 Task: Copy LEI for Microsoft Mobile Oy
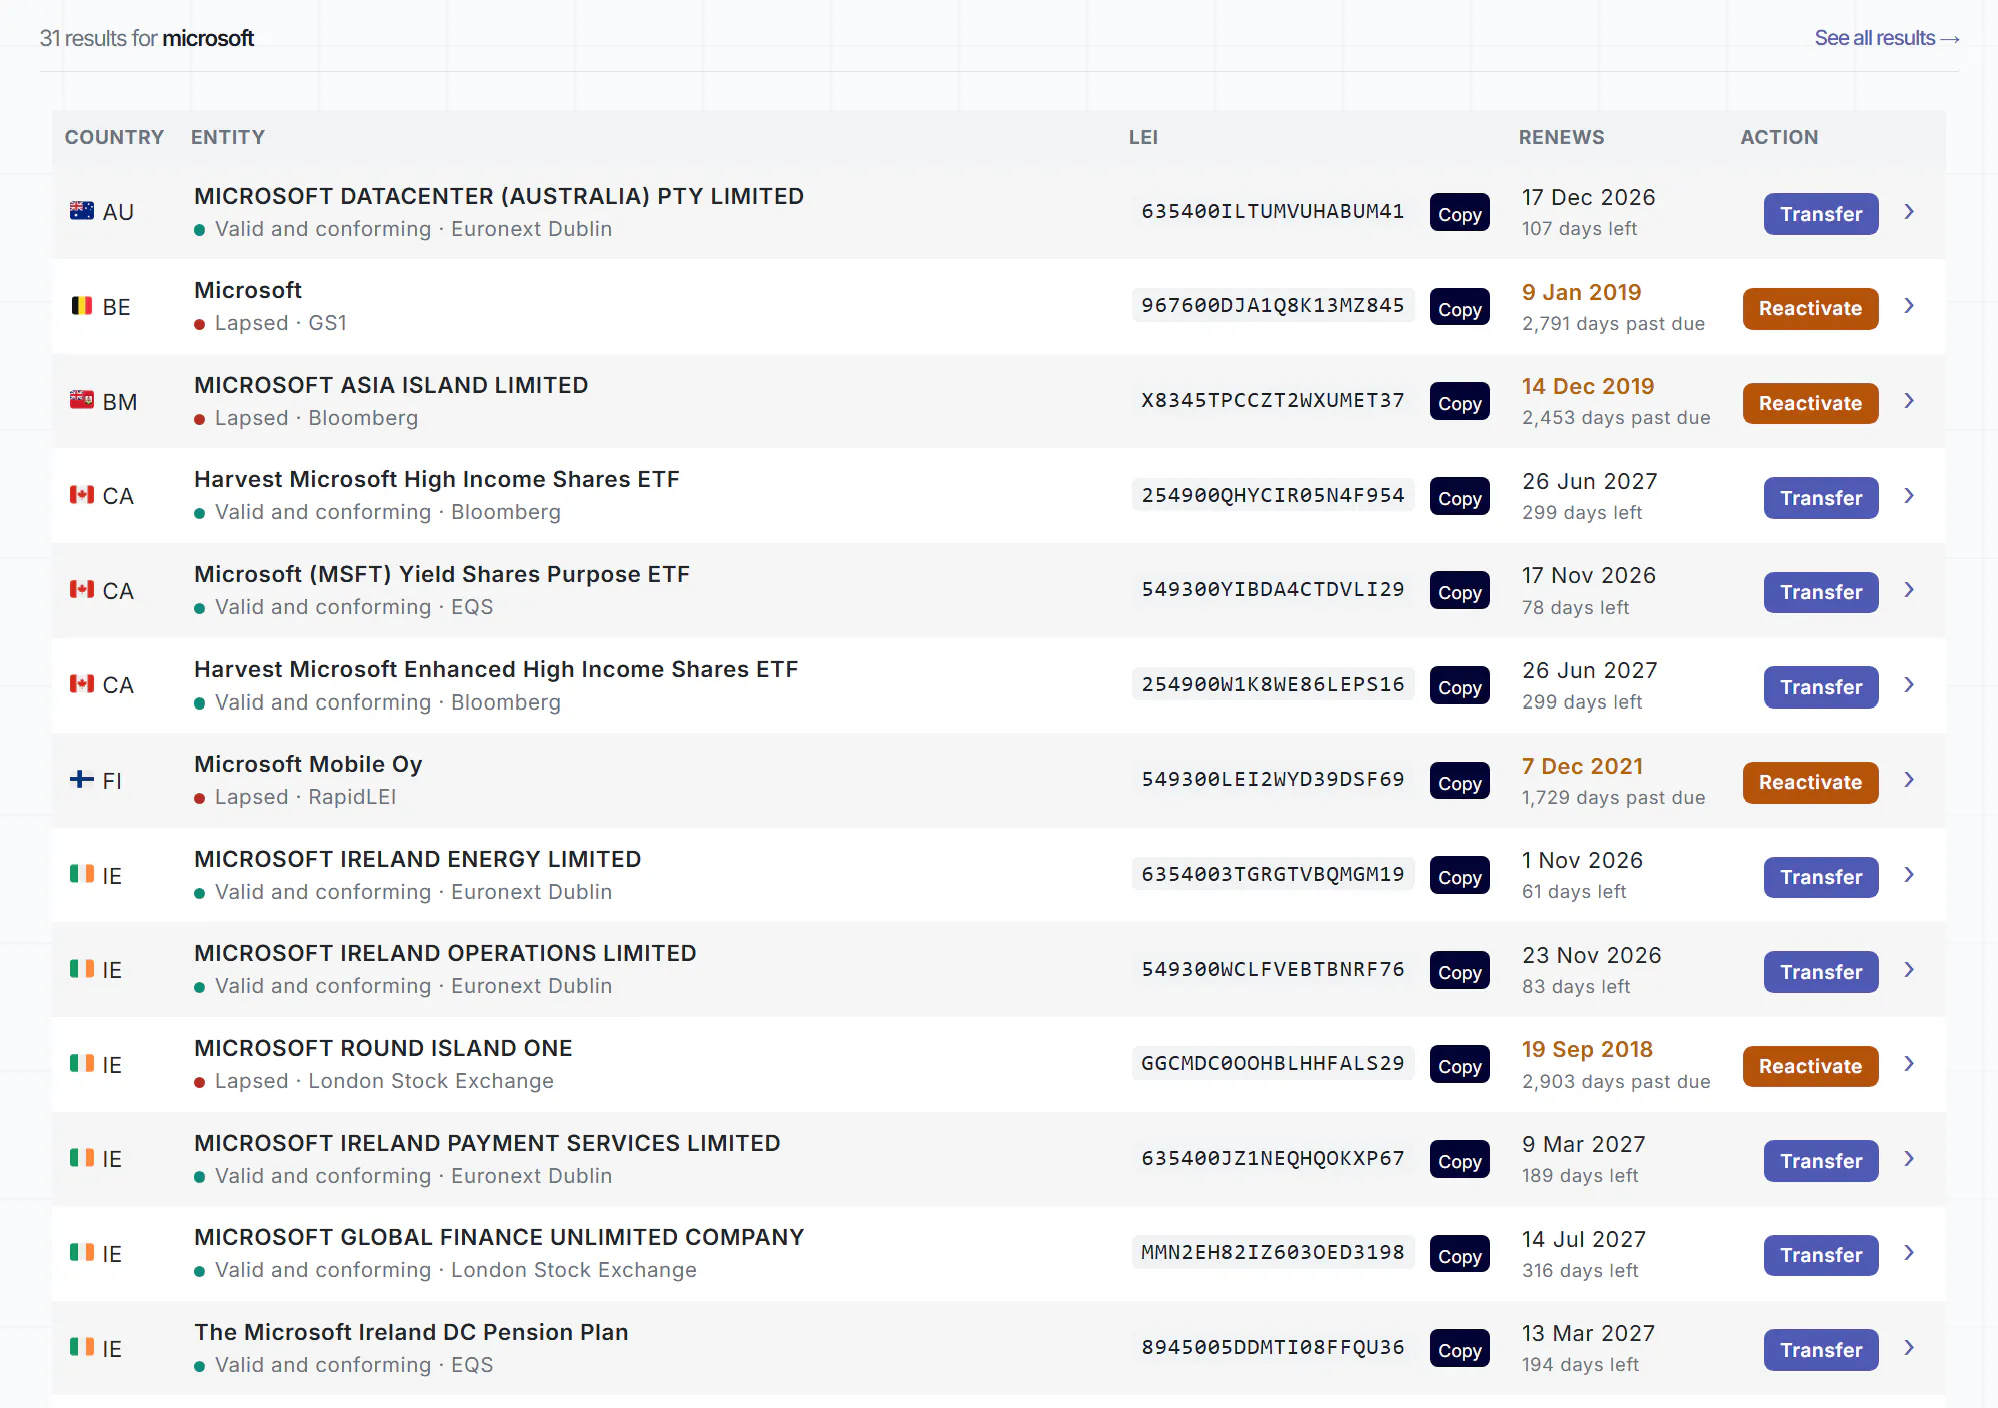pyautogui.click(x=1459, y=781)
